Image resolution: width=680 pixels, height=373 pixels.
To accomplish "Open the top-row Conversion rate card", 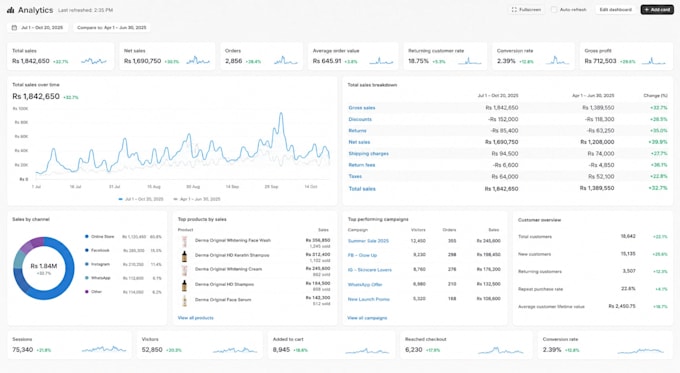I will click(533, 56).
